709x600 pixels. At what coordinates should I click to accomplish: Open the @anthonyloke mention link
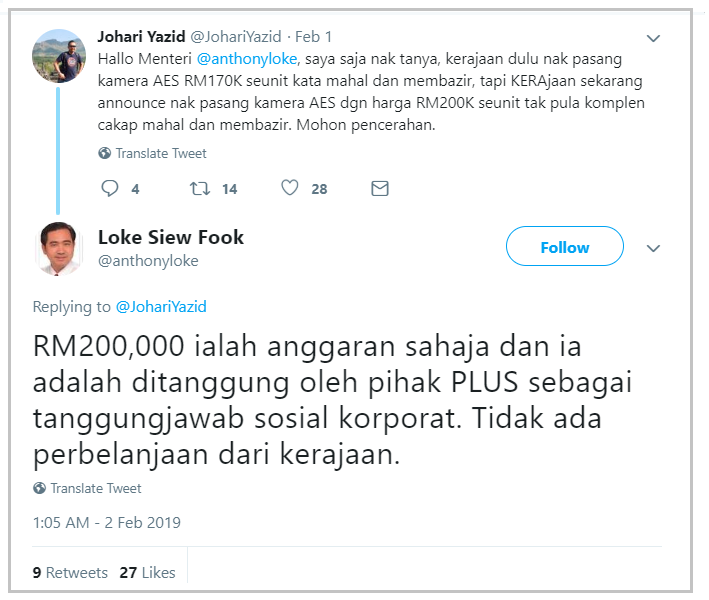click(247, 59)
